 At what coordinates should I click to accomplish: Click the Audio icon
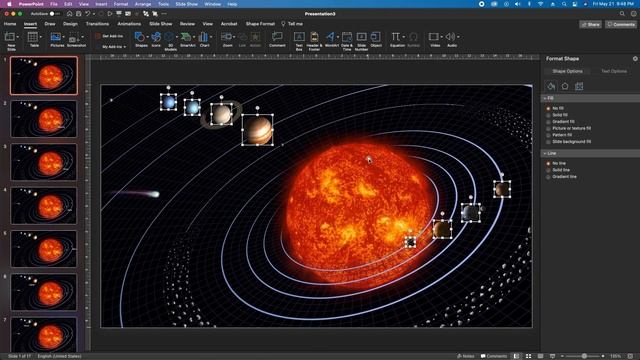pos(450,37)
